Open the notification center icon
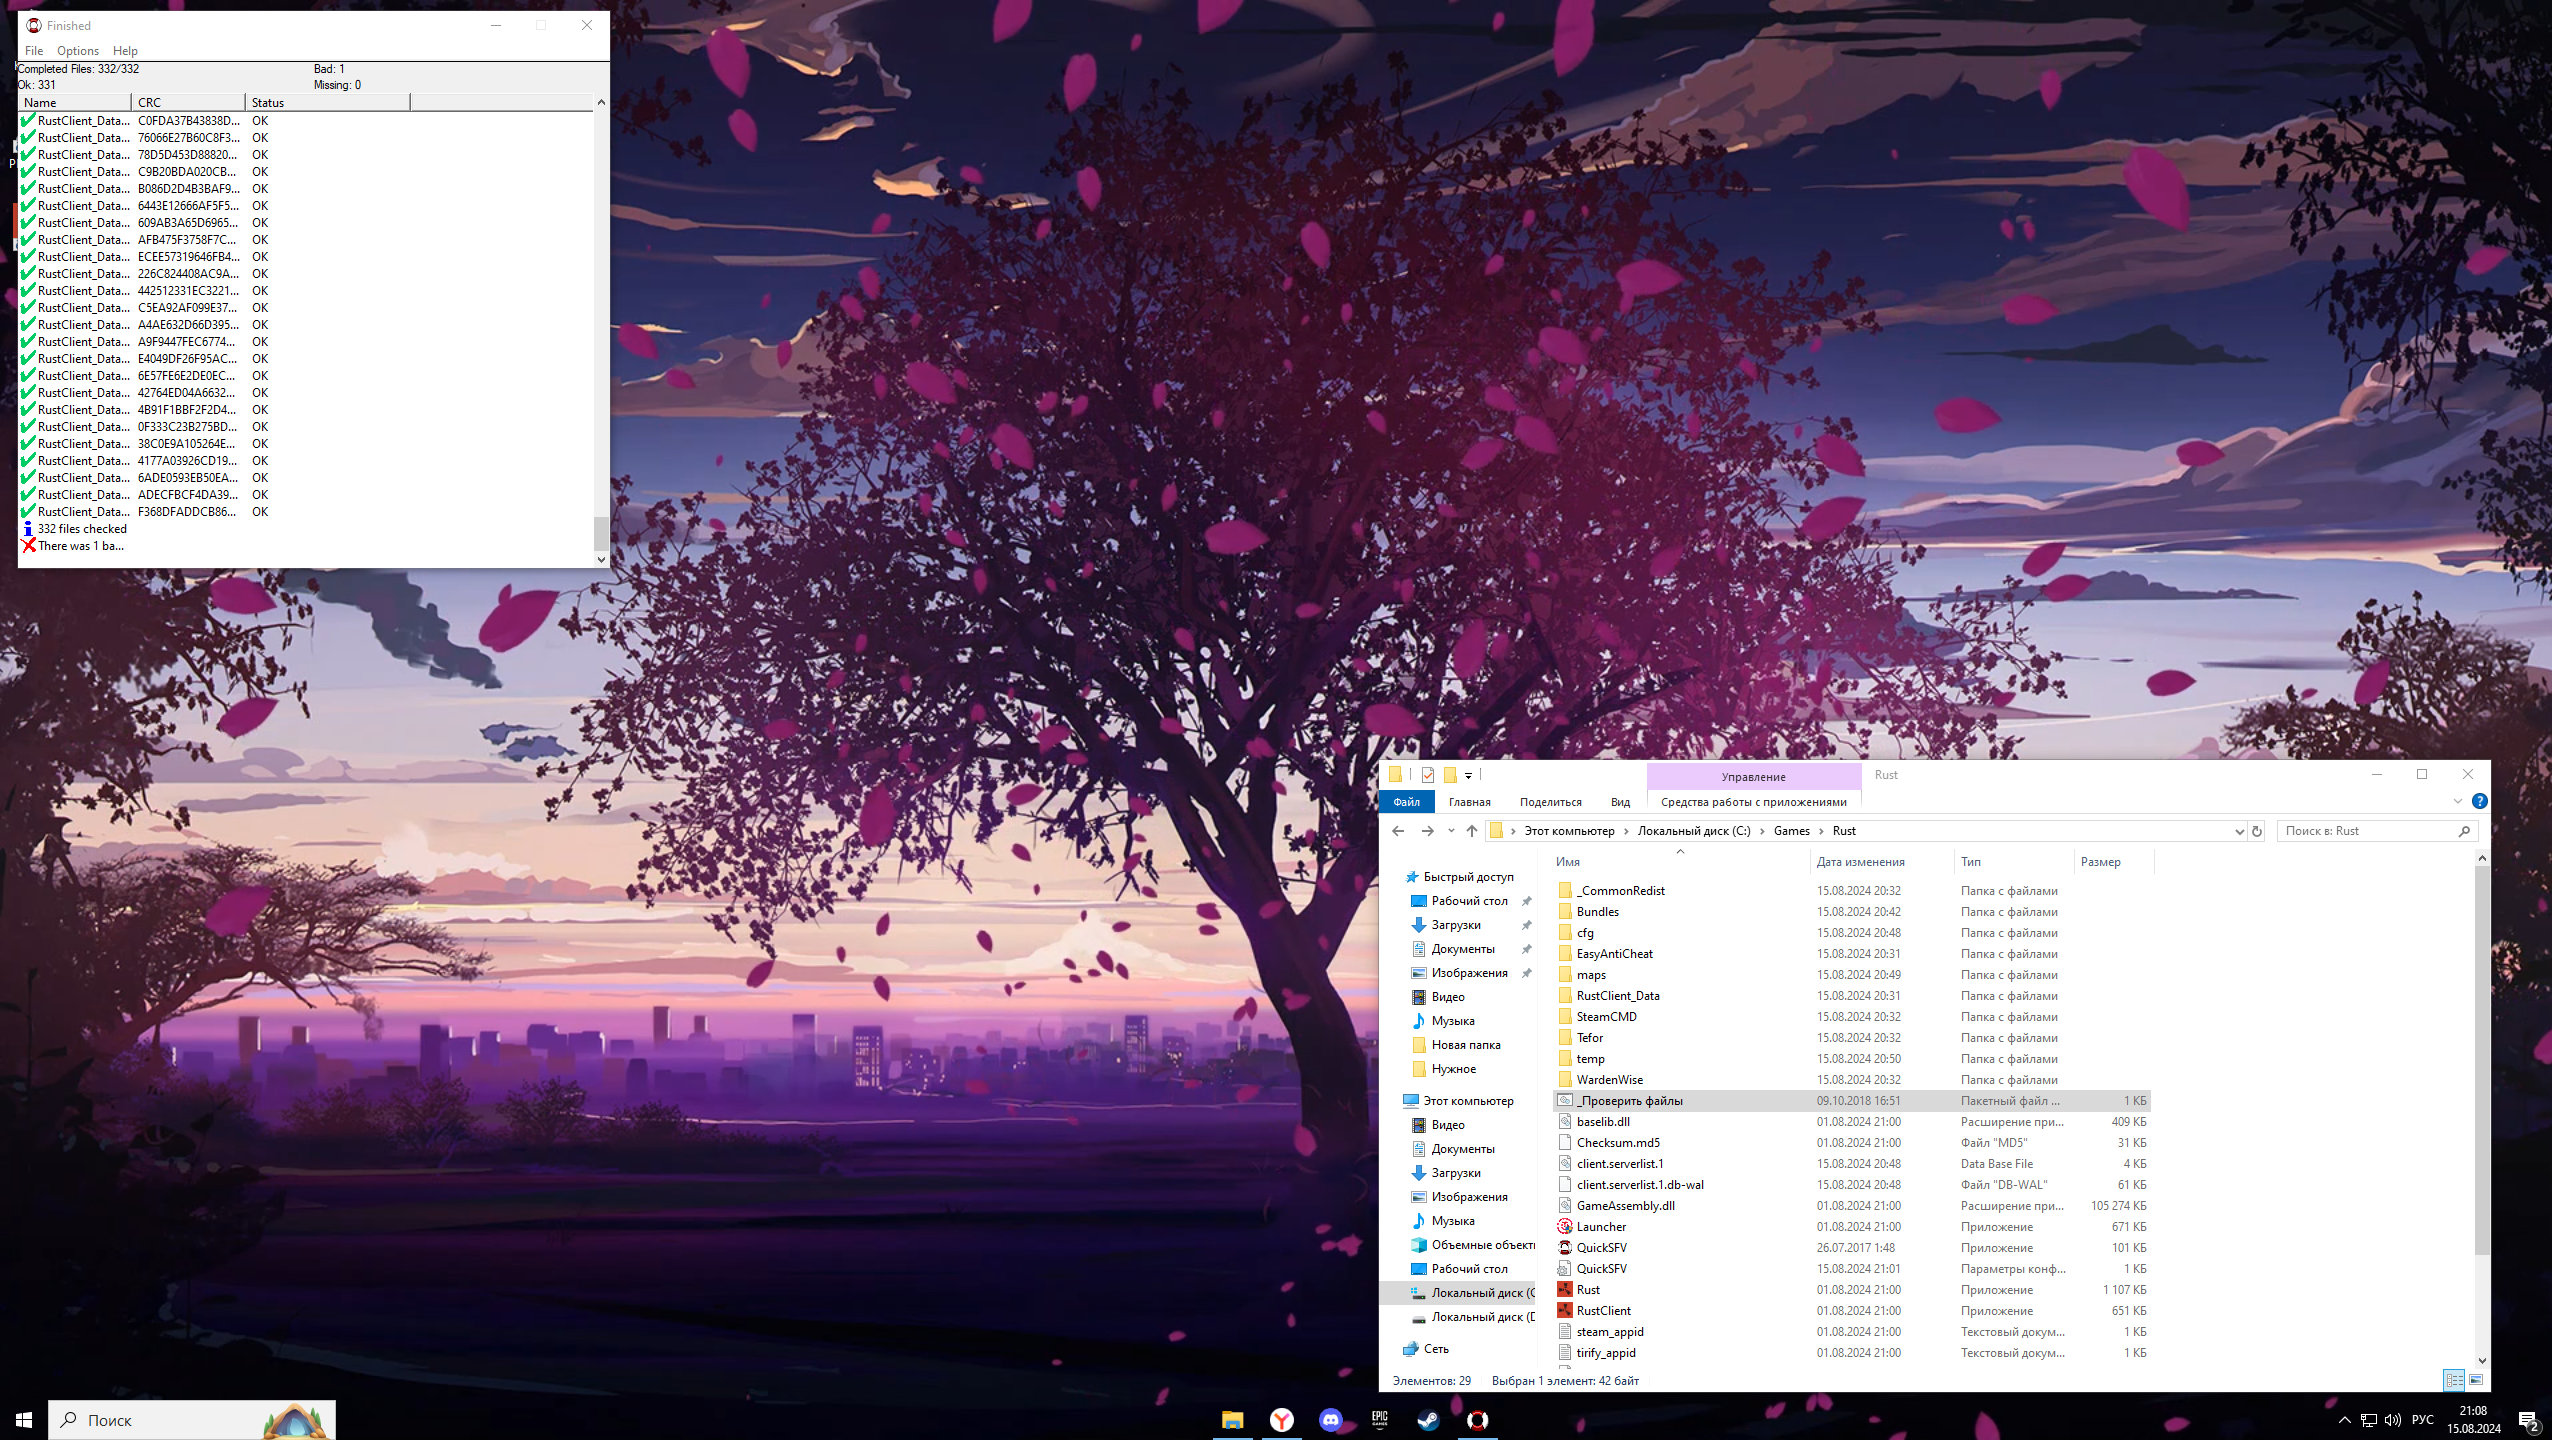 point(2528,1420)
